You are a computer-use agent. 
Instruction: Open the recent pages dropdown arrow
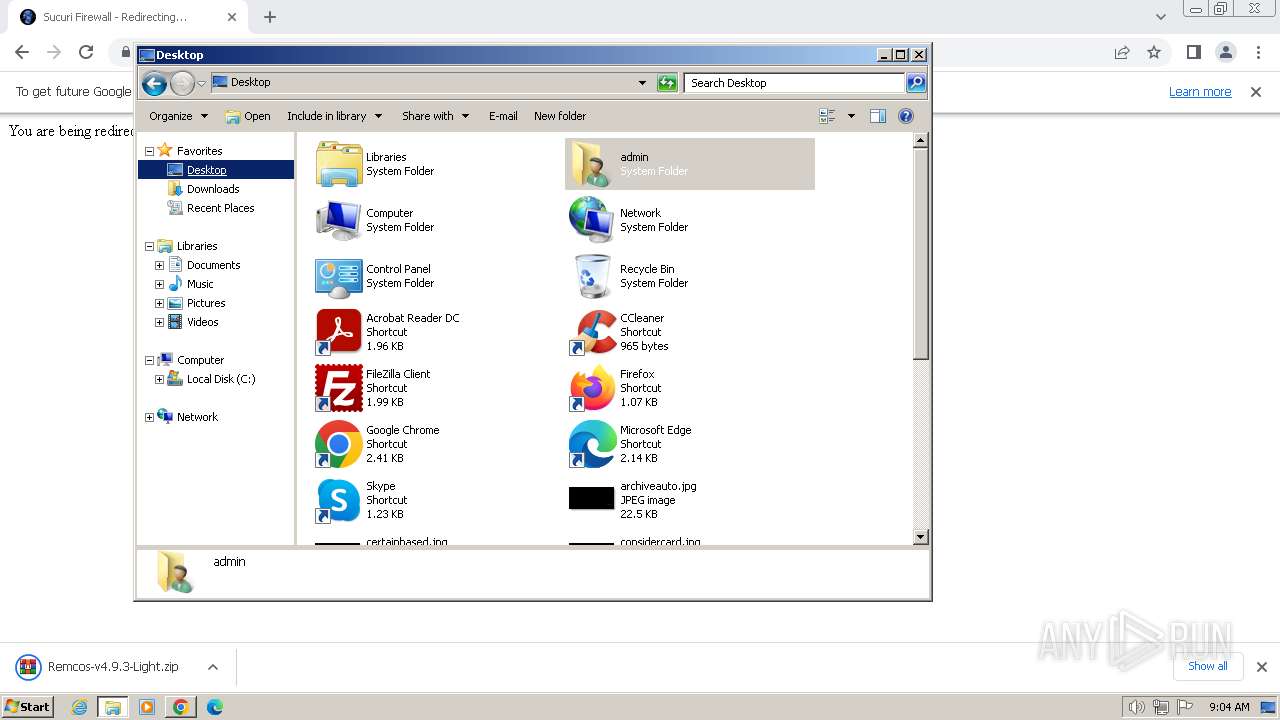click(x=201, y=84)
